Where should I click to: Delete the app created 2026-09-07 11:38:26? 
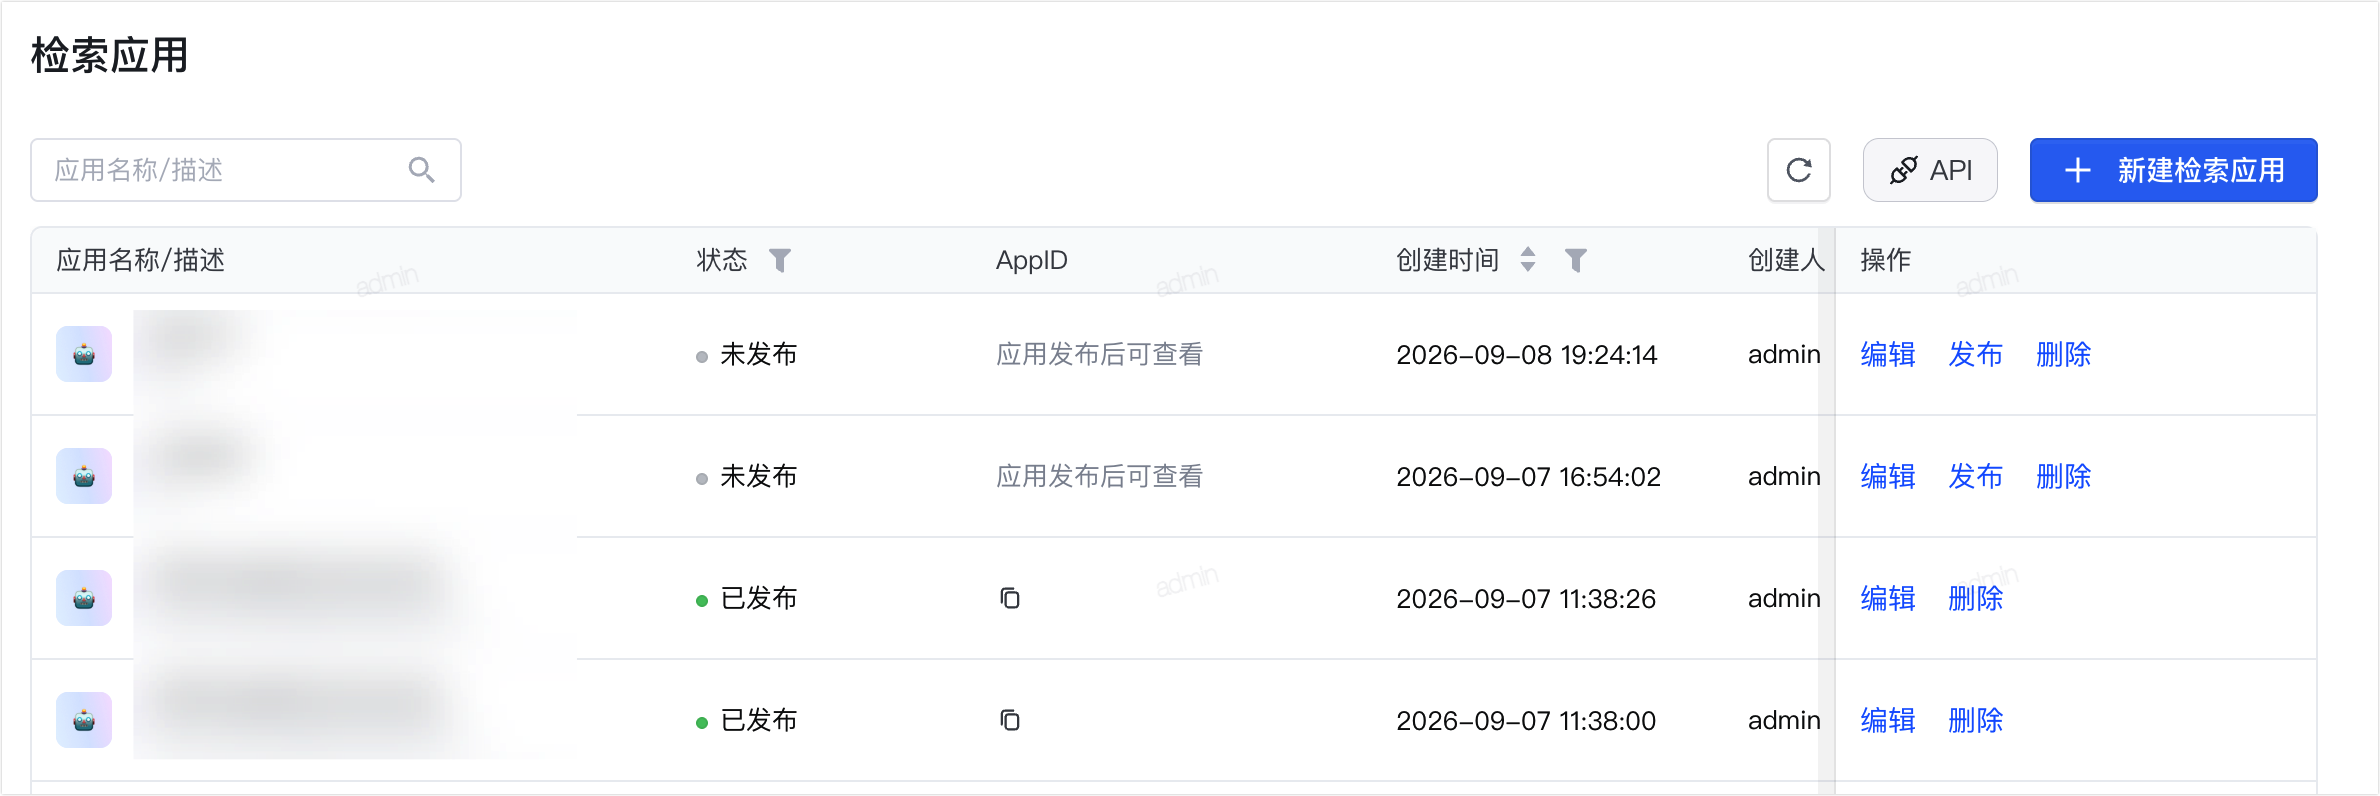[1976, 598]
